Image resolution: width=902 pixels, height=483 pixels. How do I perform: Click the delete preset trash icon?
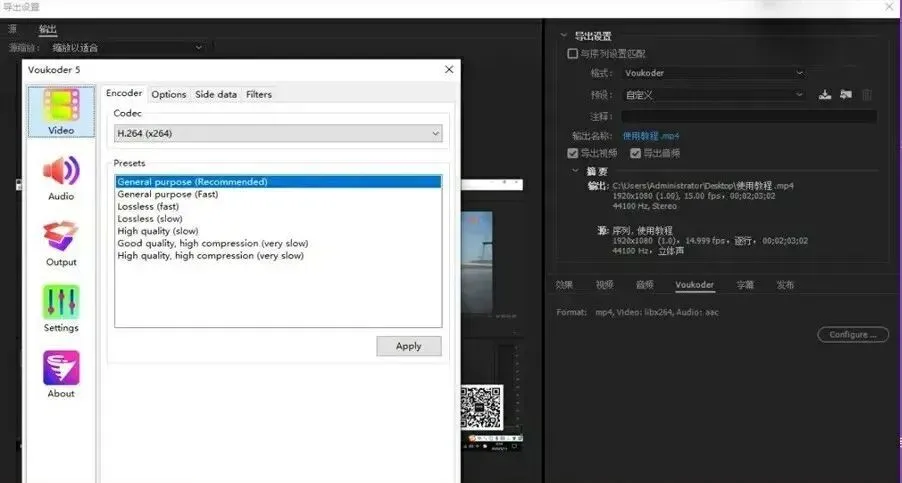(x=867, y=95)
